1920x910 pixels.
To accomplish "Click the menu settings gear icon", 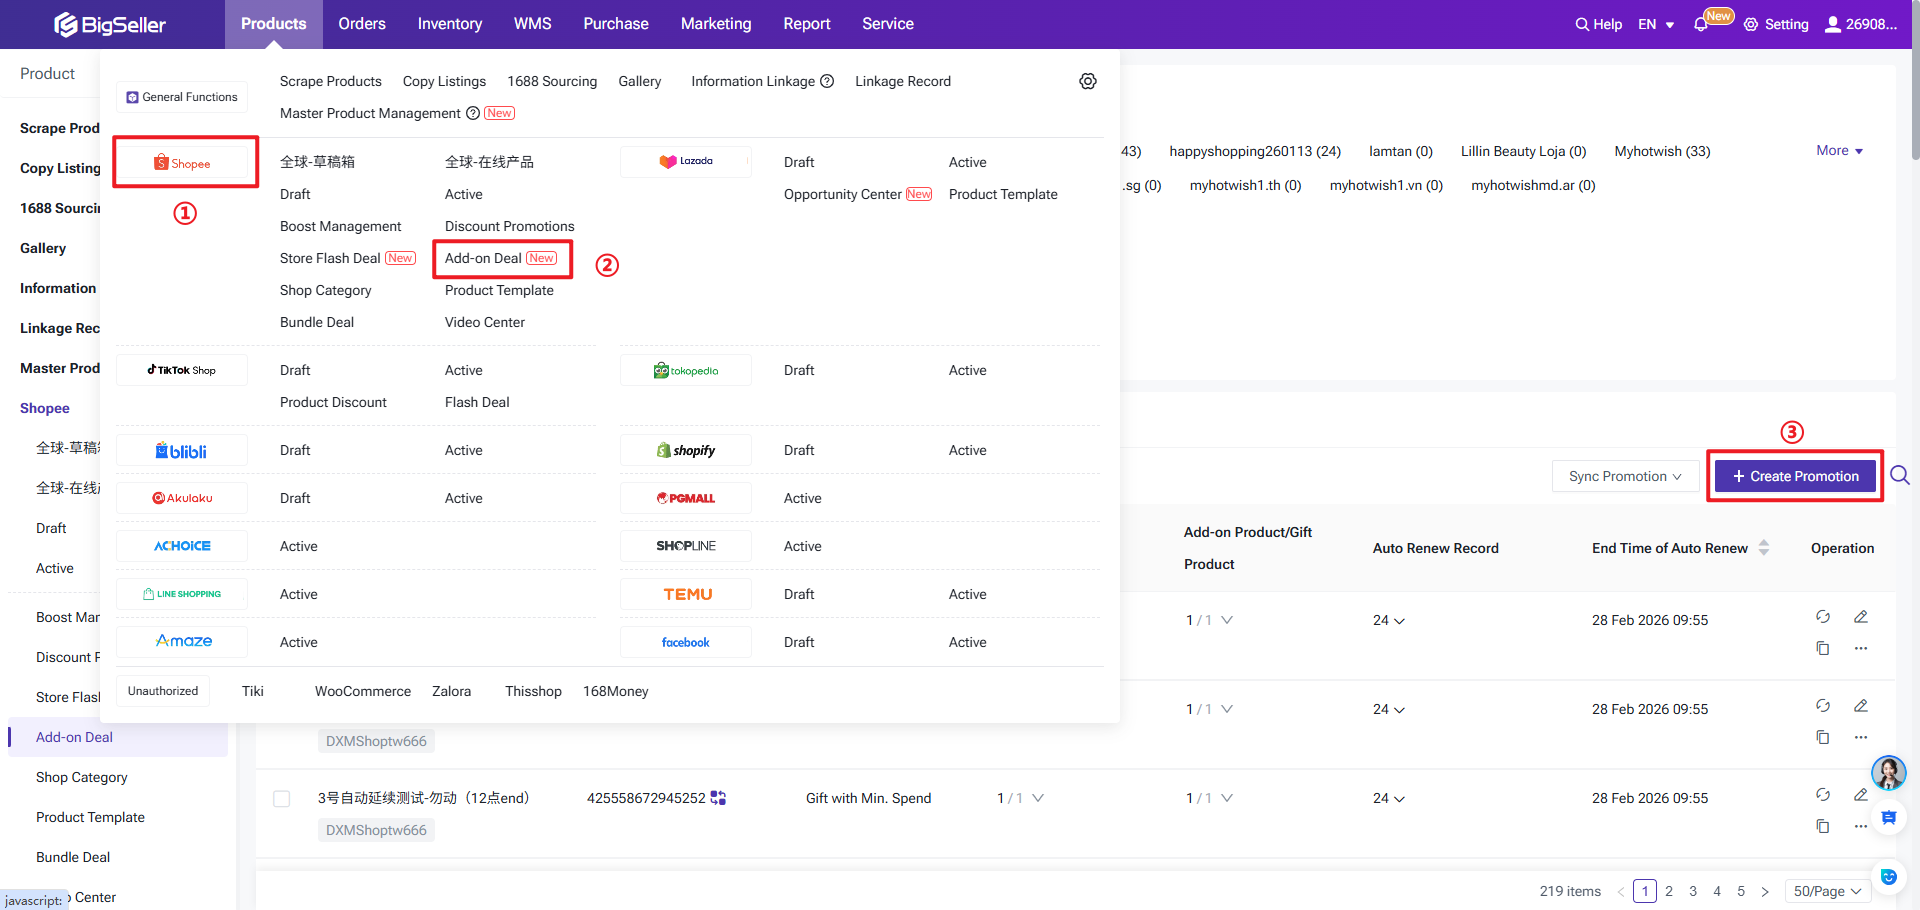I will coord(1088,81).
